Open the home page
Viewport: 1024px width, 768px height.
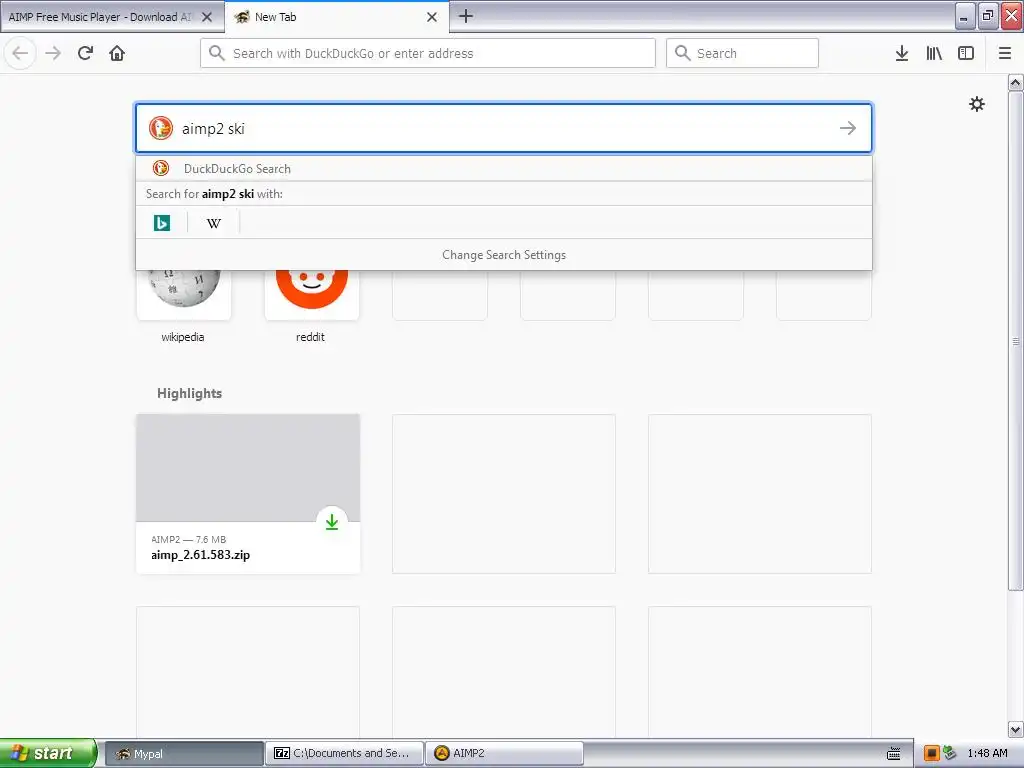point(117,53)
